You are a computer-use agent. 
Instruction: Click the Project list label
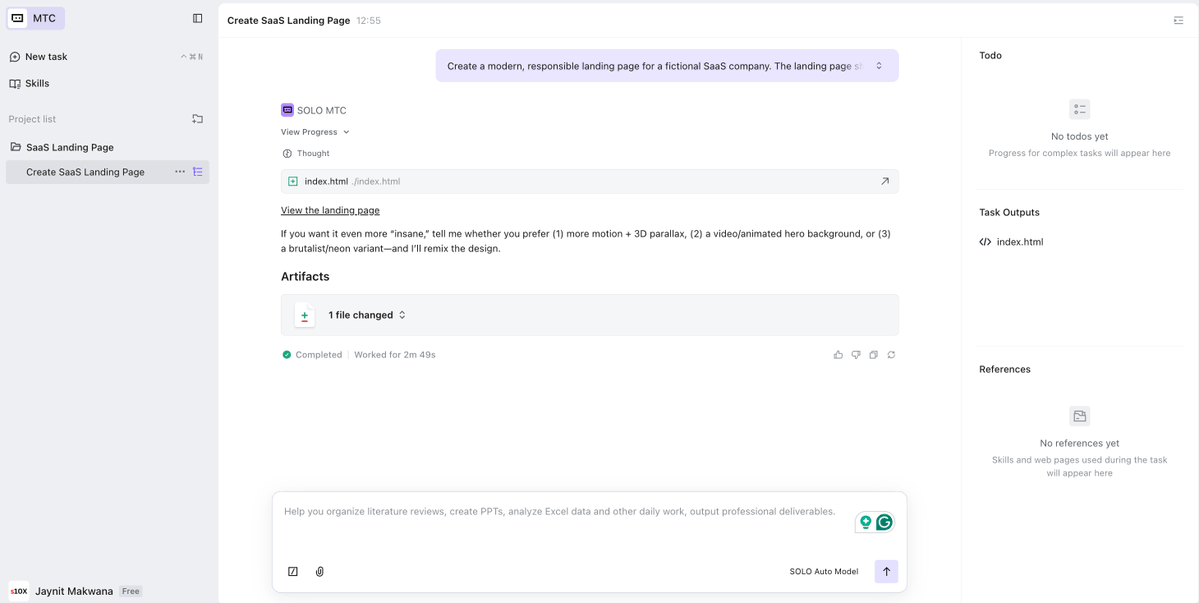(32, 119)
